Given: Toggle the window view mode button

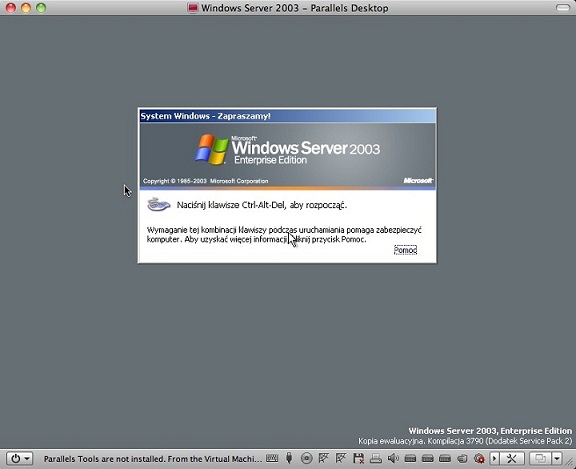Looking at the screenshot, I should pyautogui.click(x=540, y=458).
